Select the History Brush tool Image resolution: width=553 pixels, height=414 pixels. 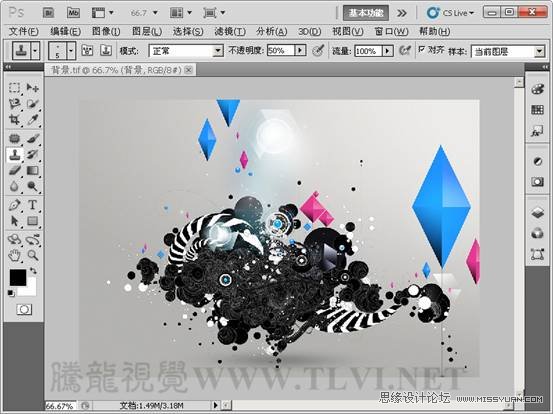pos(32,155)
